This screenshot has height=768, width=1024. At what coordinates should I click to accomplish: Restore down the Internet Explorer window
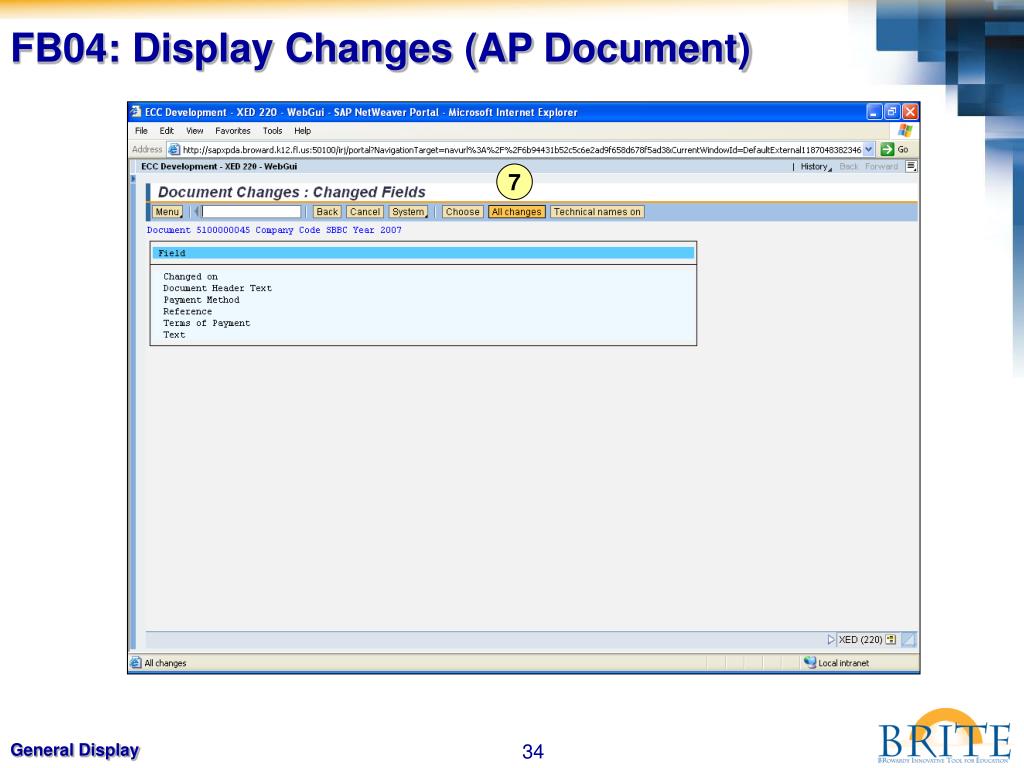(x=892, y=112)
